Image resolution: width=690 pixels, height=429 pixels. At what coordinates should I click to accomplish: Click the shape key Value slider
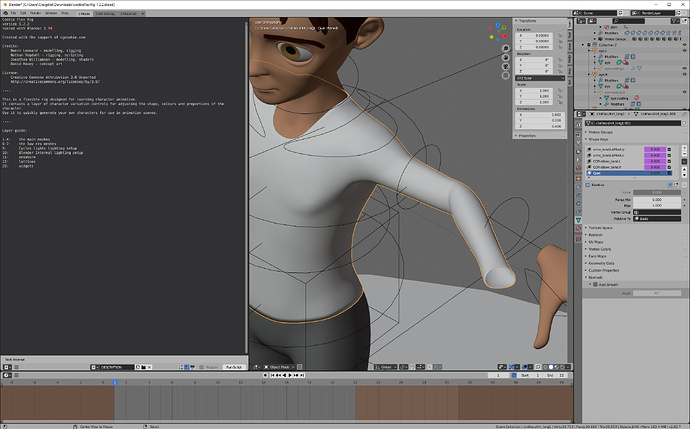[x=657, y=192]
